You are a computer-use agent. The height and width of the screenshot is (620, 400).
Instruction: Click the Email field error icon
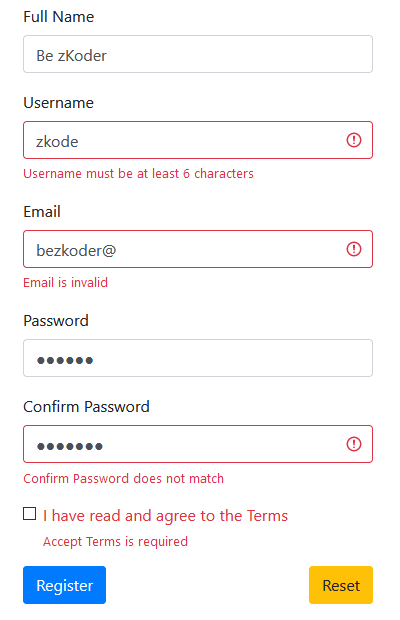click(354, 249)
